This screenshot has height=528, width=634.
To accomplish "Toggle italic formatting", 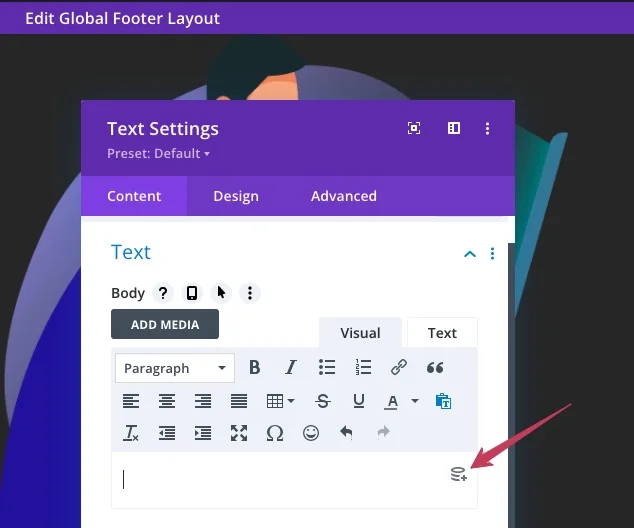I will tap(291, 367).
